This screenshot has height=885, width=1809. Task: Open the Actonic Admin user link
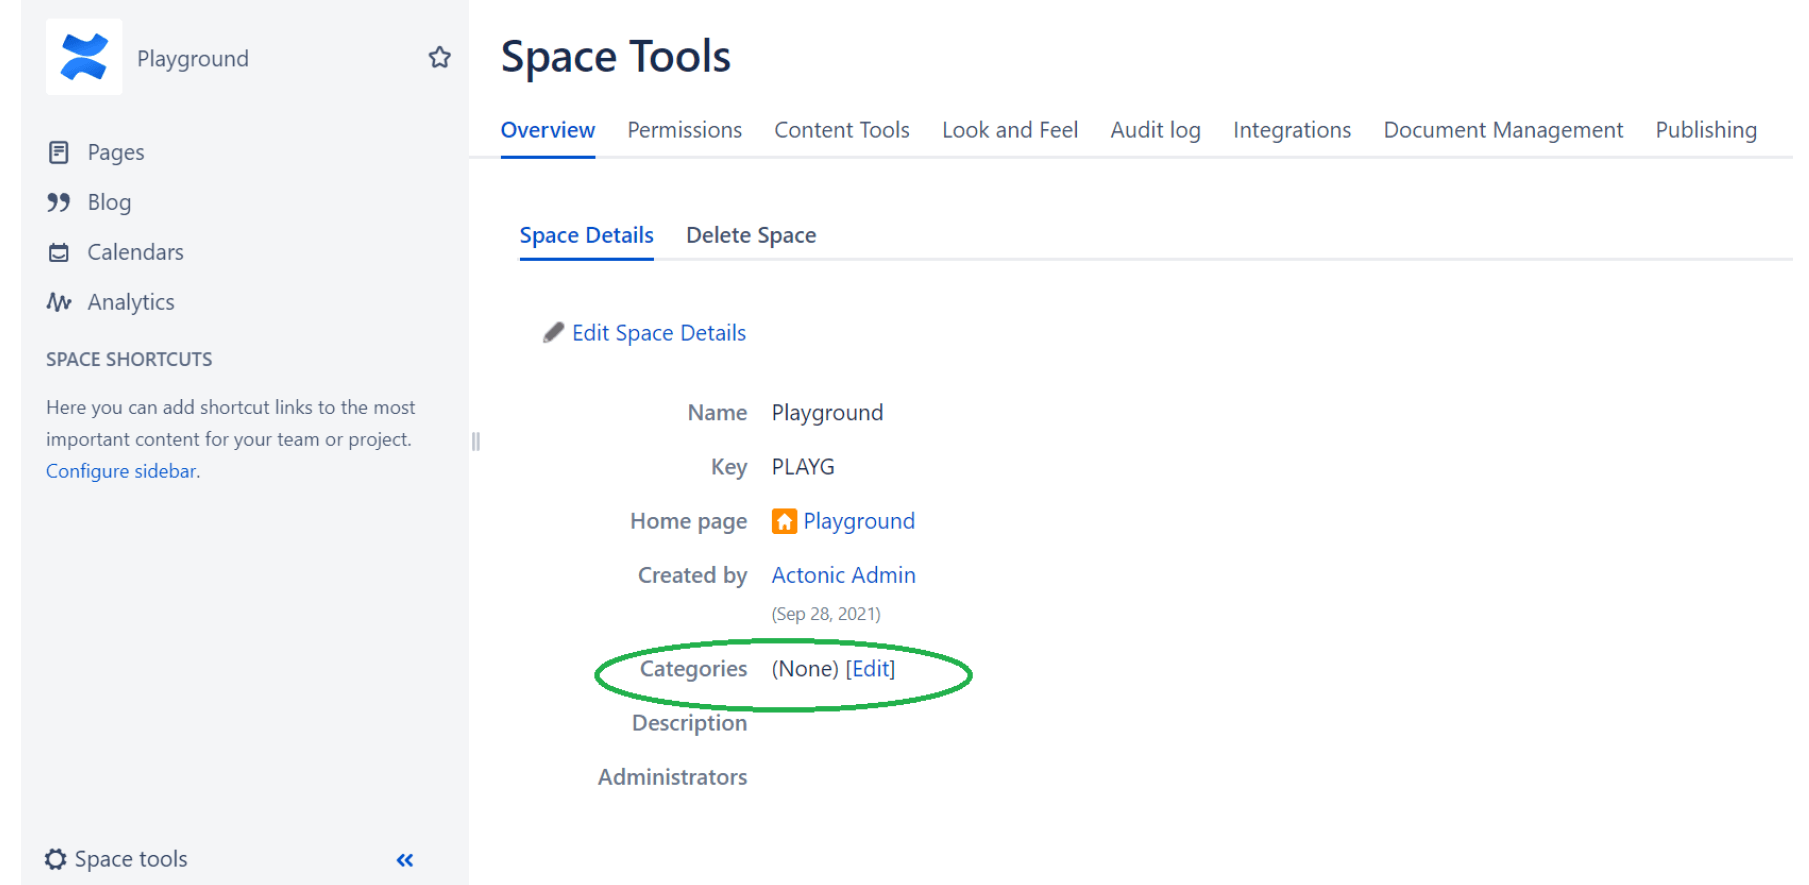click(843, 575)
